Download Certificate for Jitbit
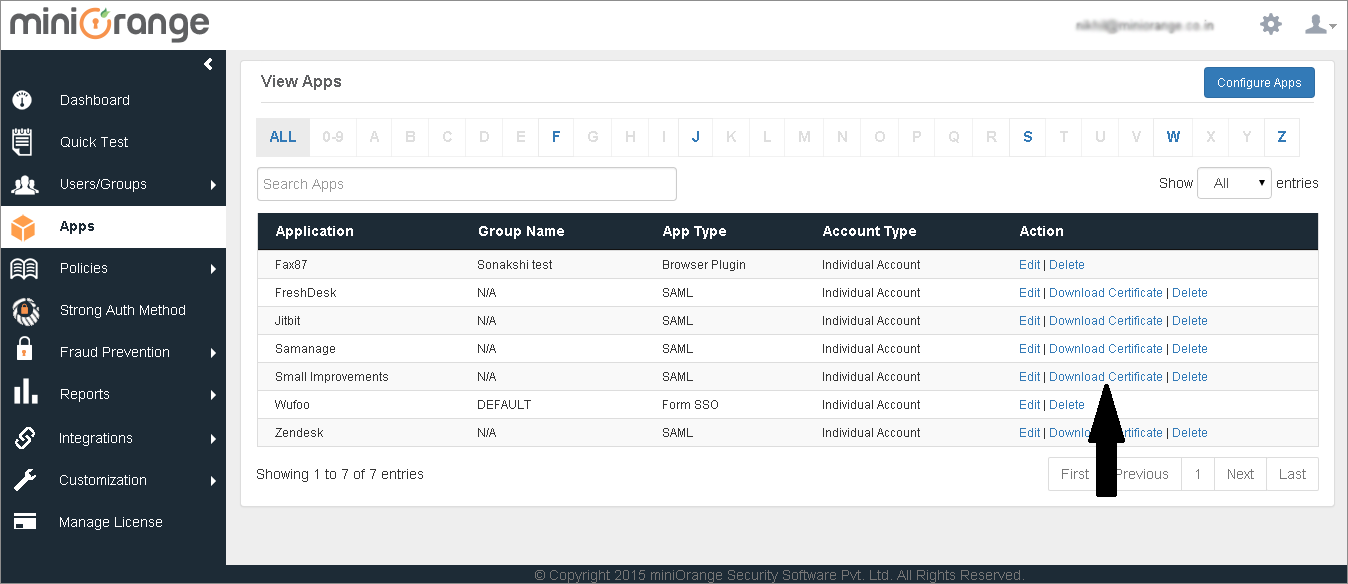This screenshot has width=1348, height=584. pyautogui.click(x=1106, y=321)
